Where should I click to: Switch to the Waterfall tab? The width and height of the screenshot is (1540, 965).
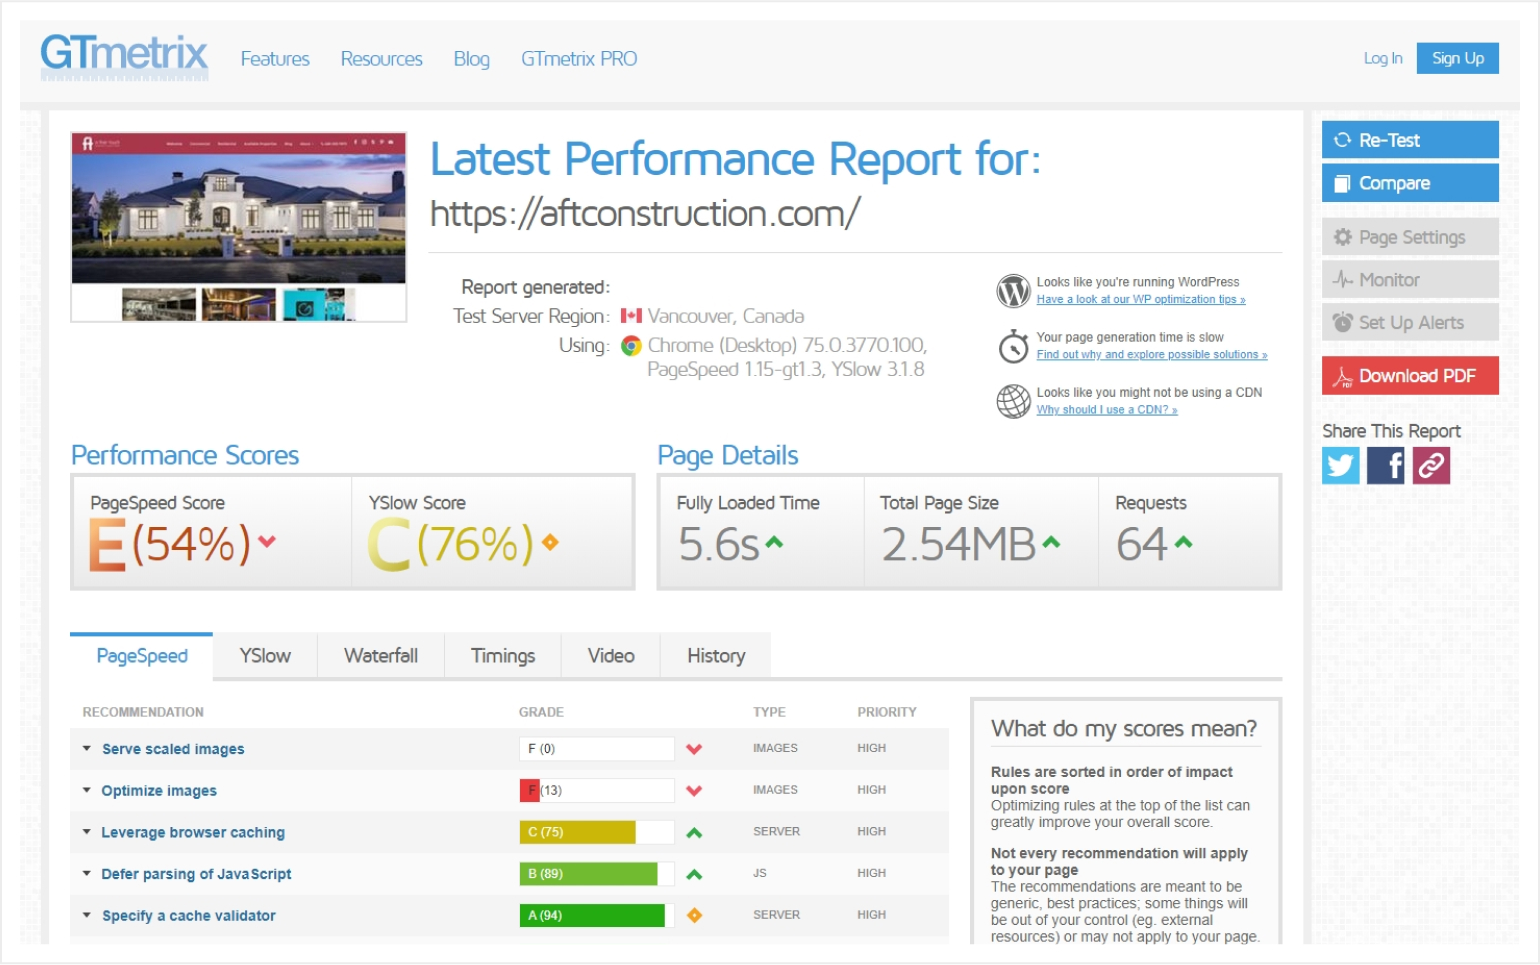coord(381,656)
